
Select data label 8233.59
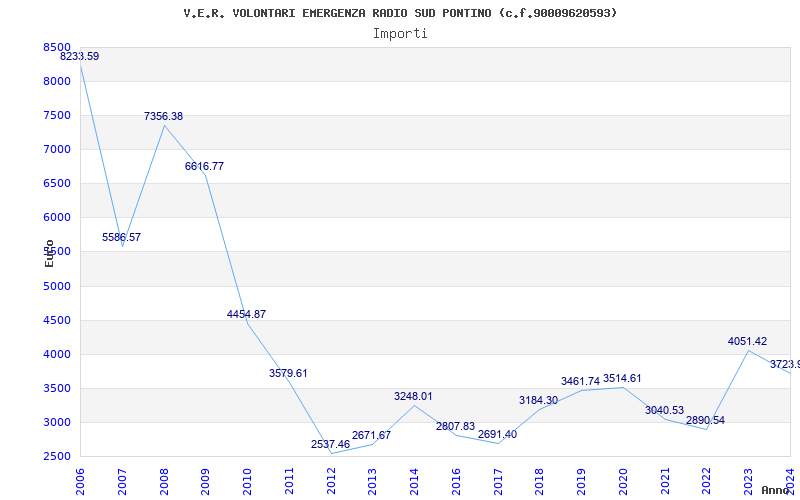[80, 57]
